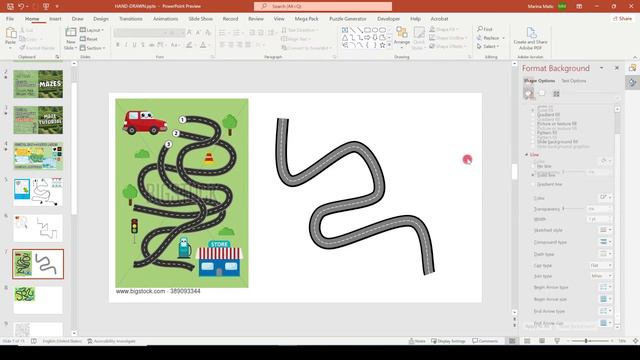Viewport: 640px width, 360px height.
Task: Click the line Width input field
Action: click(x=599, y=219)
